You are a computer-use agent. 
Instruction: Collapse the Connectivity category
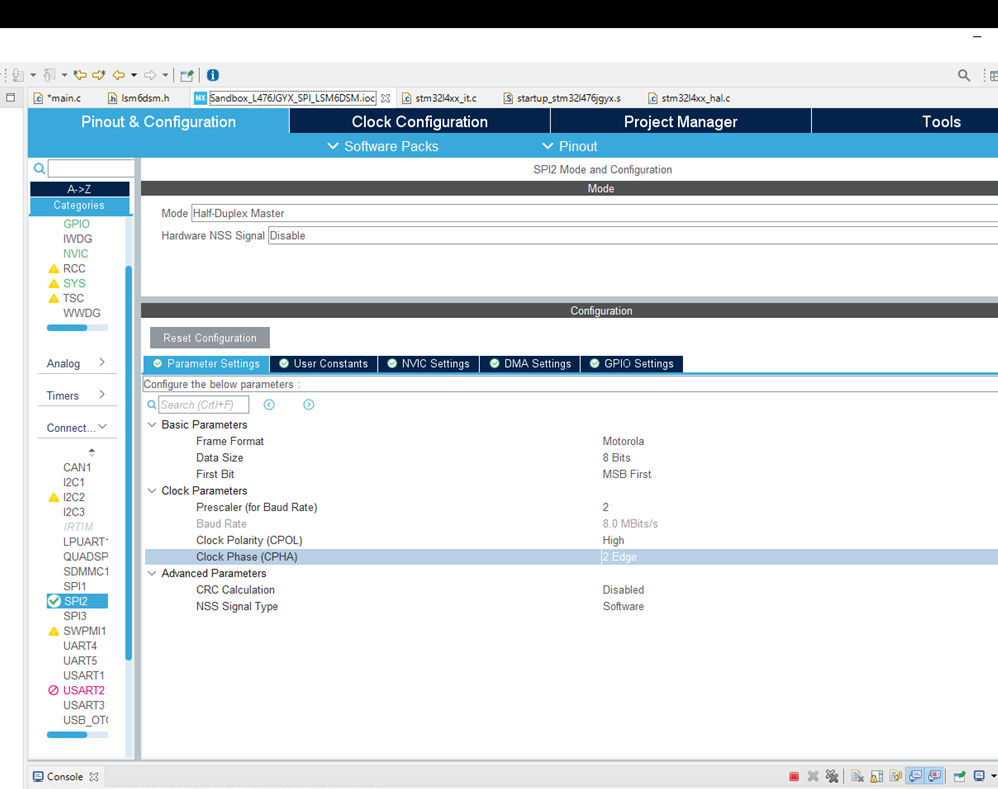coord(76,428)
